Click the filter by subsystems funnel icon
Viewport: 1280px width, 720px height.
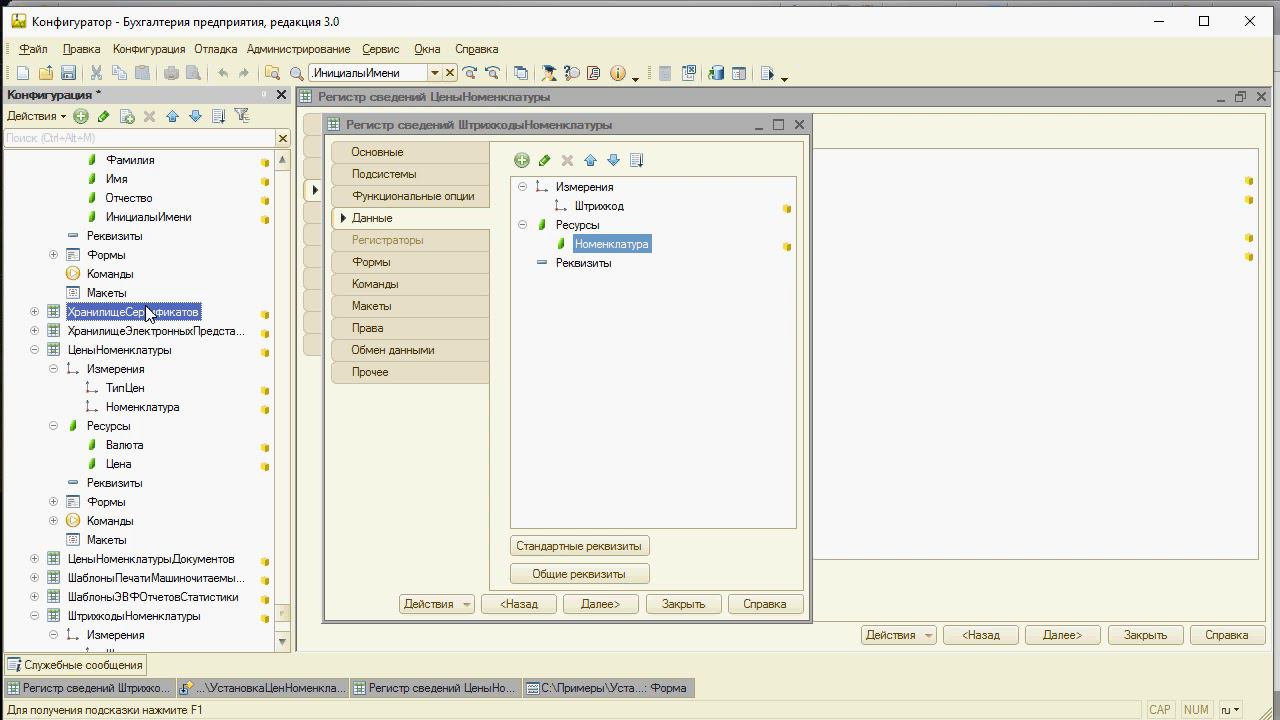coord(241,116)
